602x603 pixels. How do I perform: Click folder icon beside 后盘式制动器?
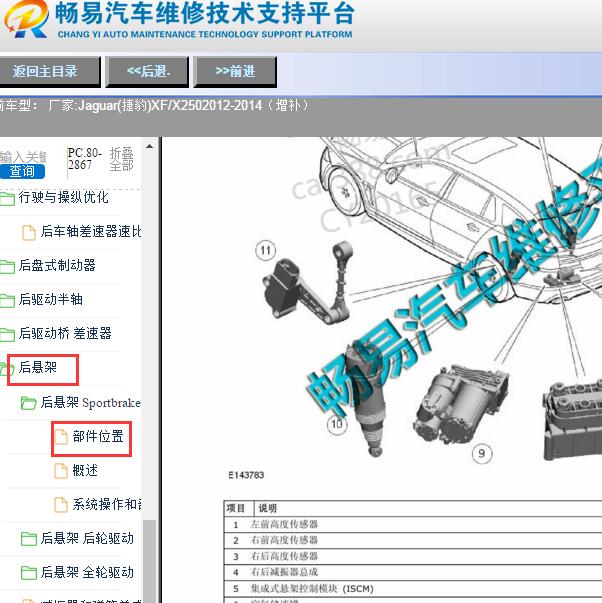7,266
